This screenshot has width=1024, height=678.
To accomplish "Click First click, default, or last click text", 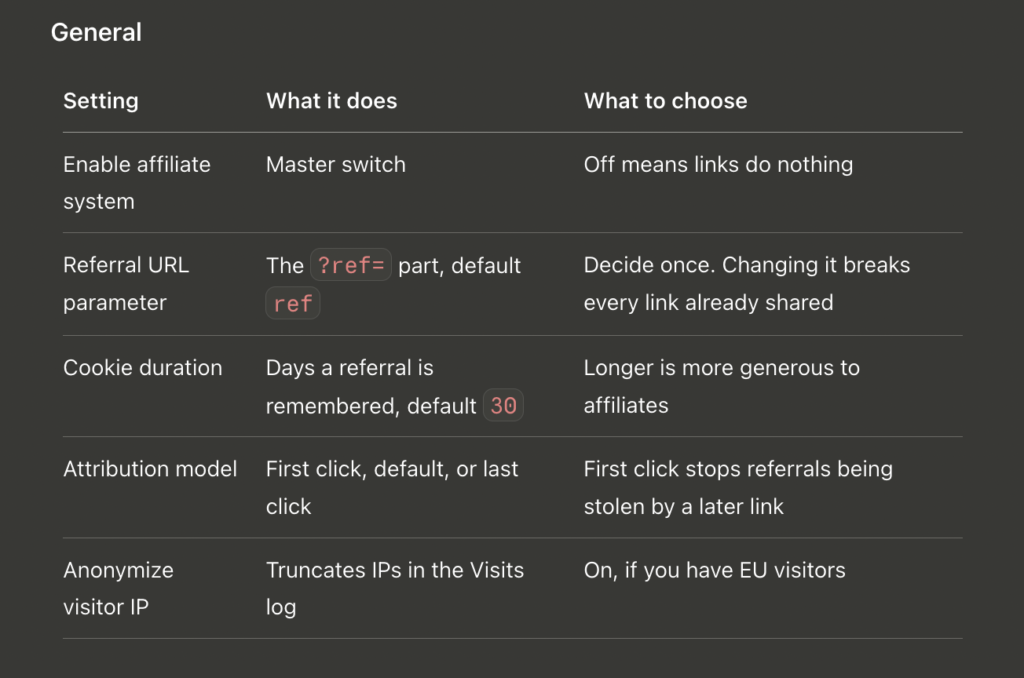I will point(392,487).
